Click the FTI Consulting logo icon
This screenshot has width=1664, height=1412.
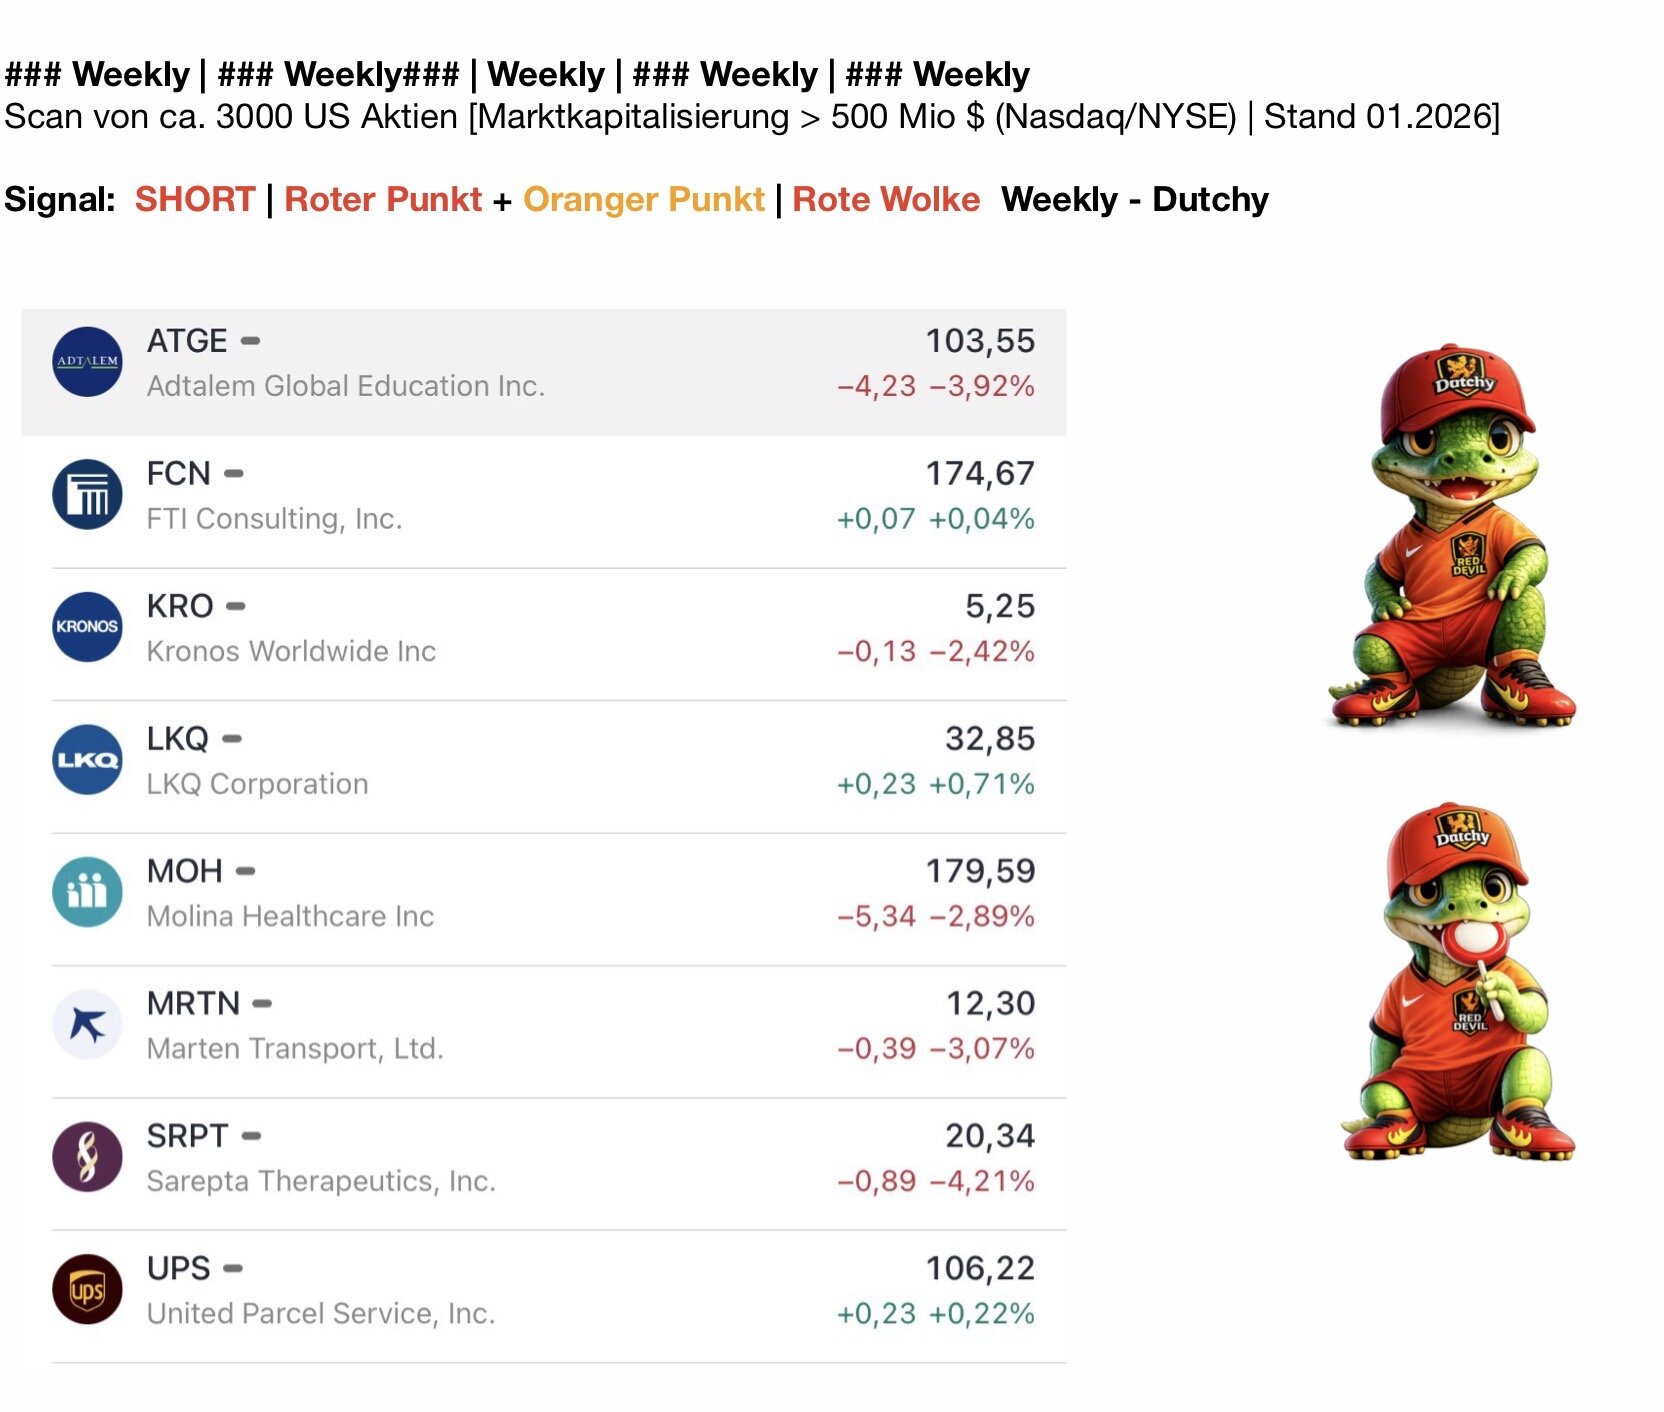pos(87,495)
